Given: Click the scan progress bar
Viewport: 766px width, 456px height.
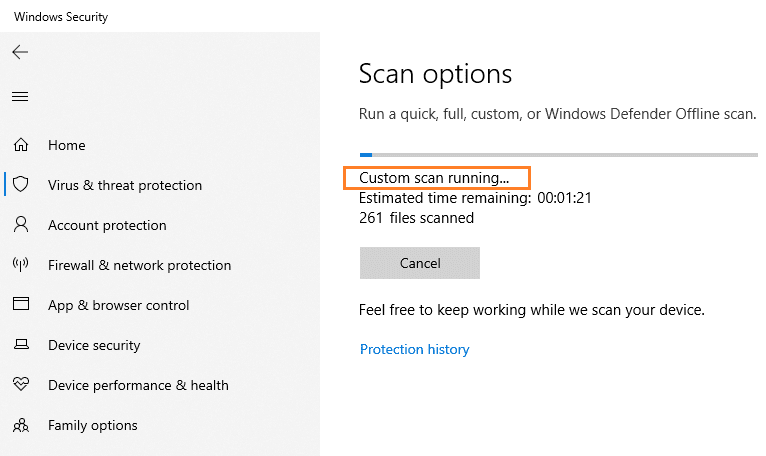Looking at the screenshot, I should 558,155.
